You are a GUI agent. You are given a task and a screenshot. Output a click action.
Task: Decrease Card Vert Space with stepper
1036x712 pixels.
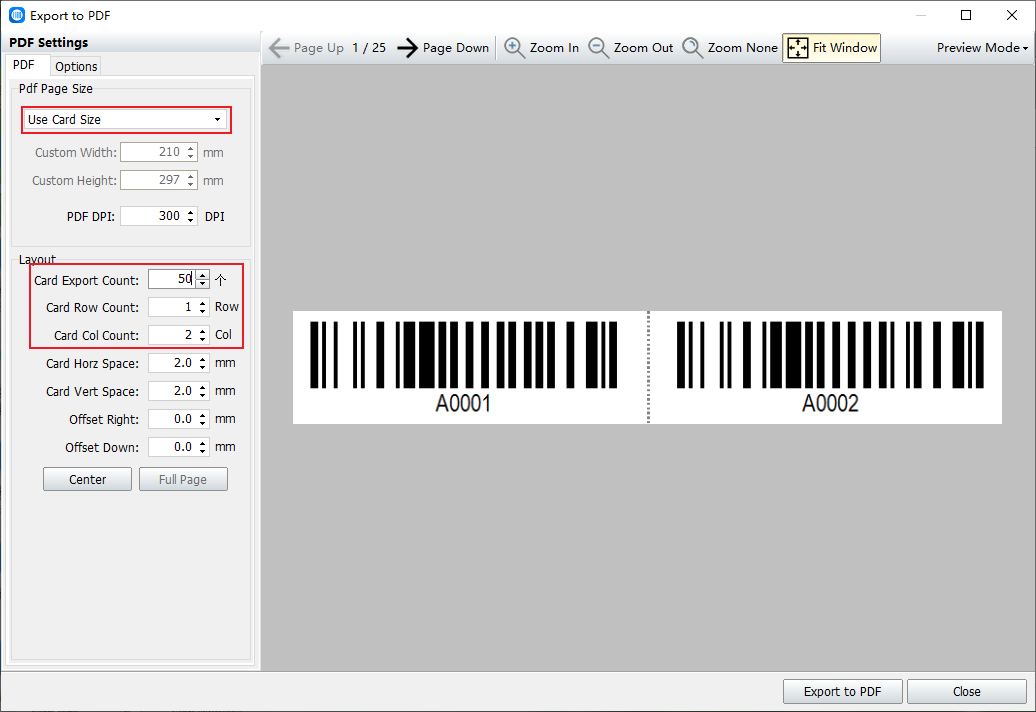(x=203, y=396)
